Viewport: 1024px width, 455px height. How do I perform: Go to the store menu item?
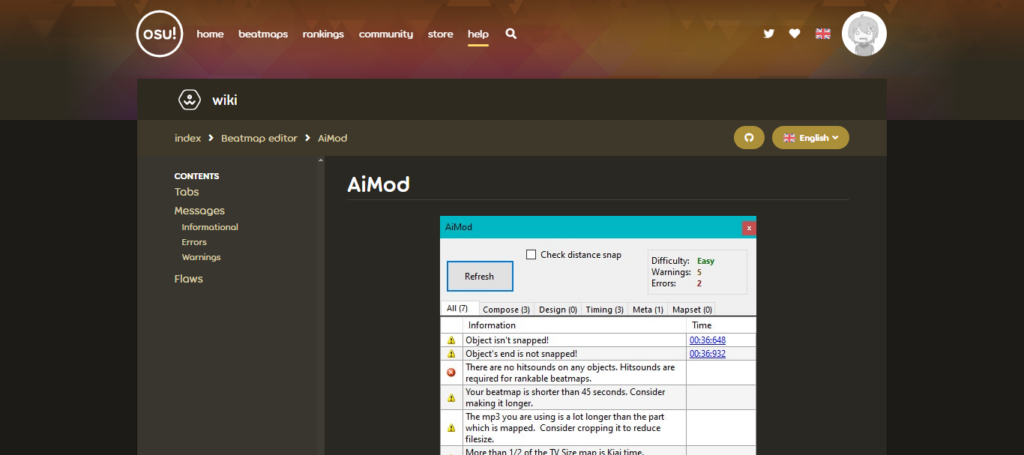[x=440, y=34]
